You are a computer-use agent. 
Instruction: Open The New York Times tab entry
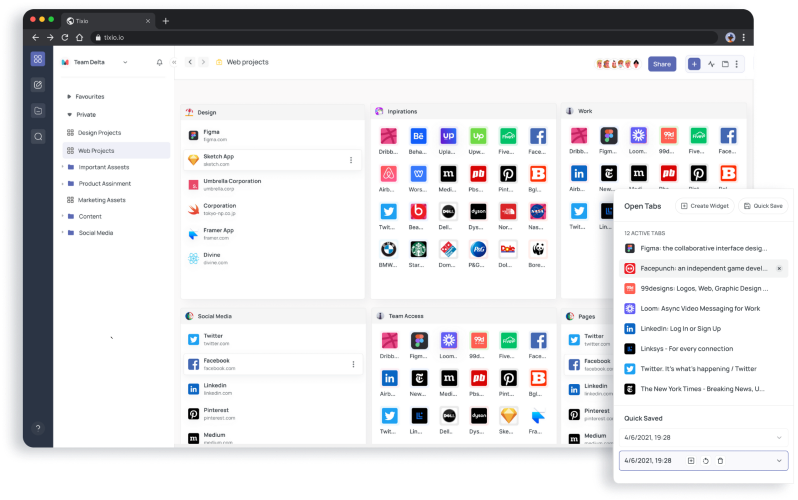pyautogui.click(x=703, y=389)
